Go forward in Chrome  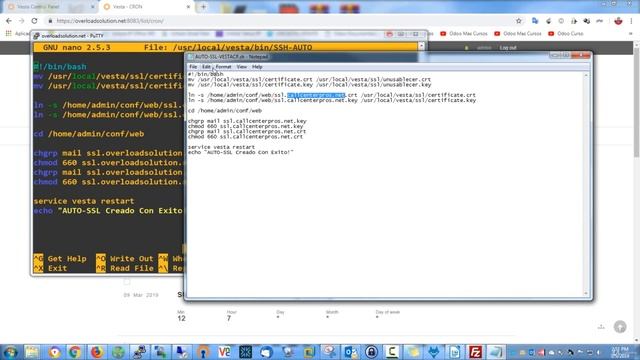[22, 21]
